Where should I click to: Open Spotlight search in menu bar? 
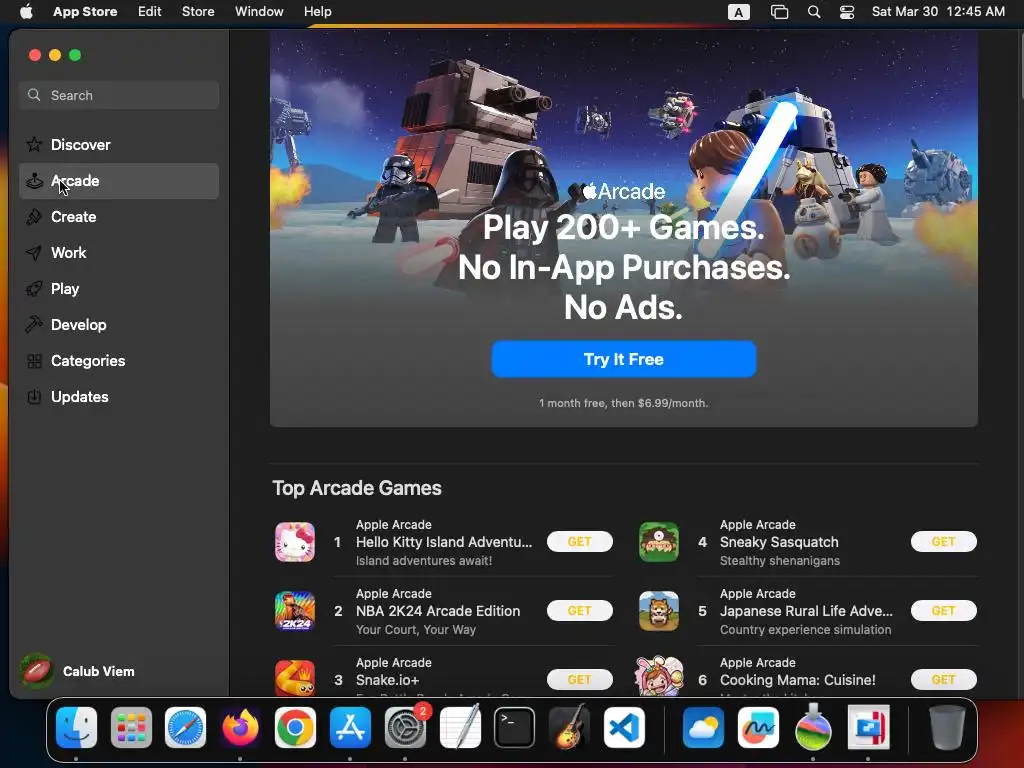(x=814, y=12)
